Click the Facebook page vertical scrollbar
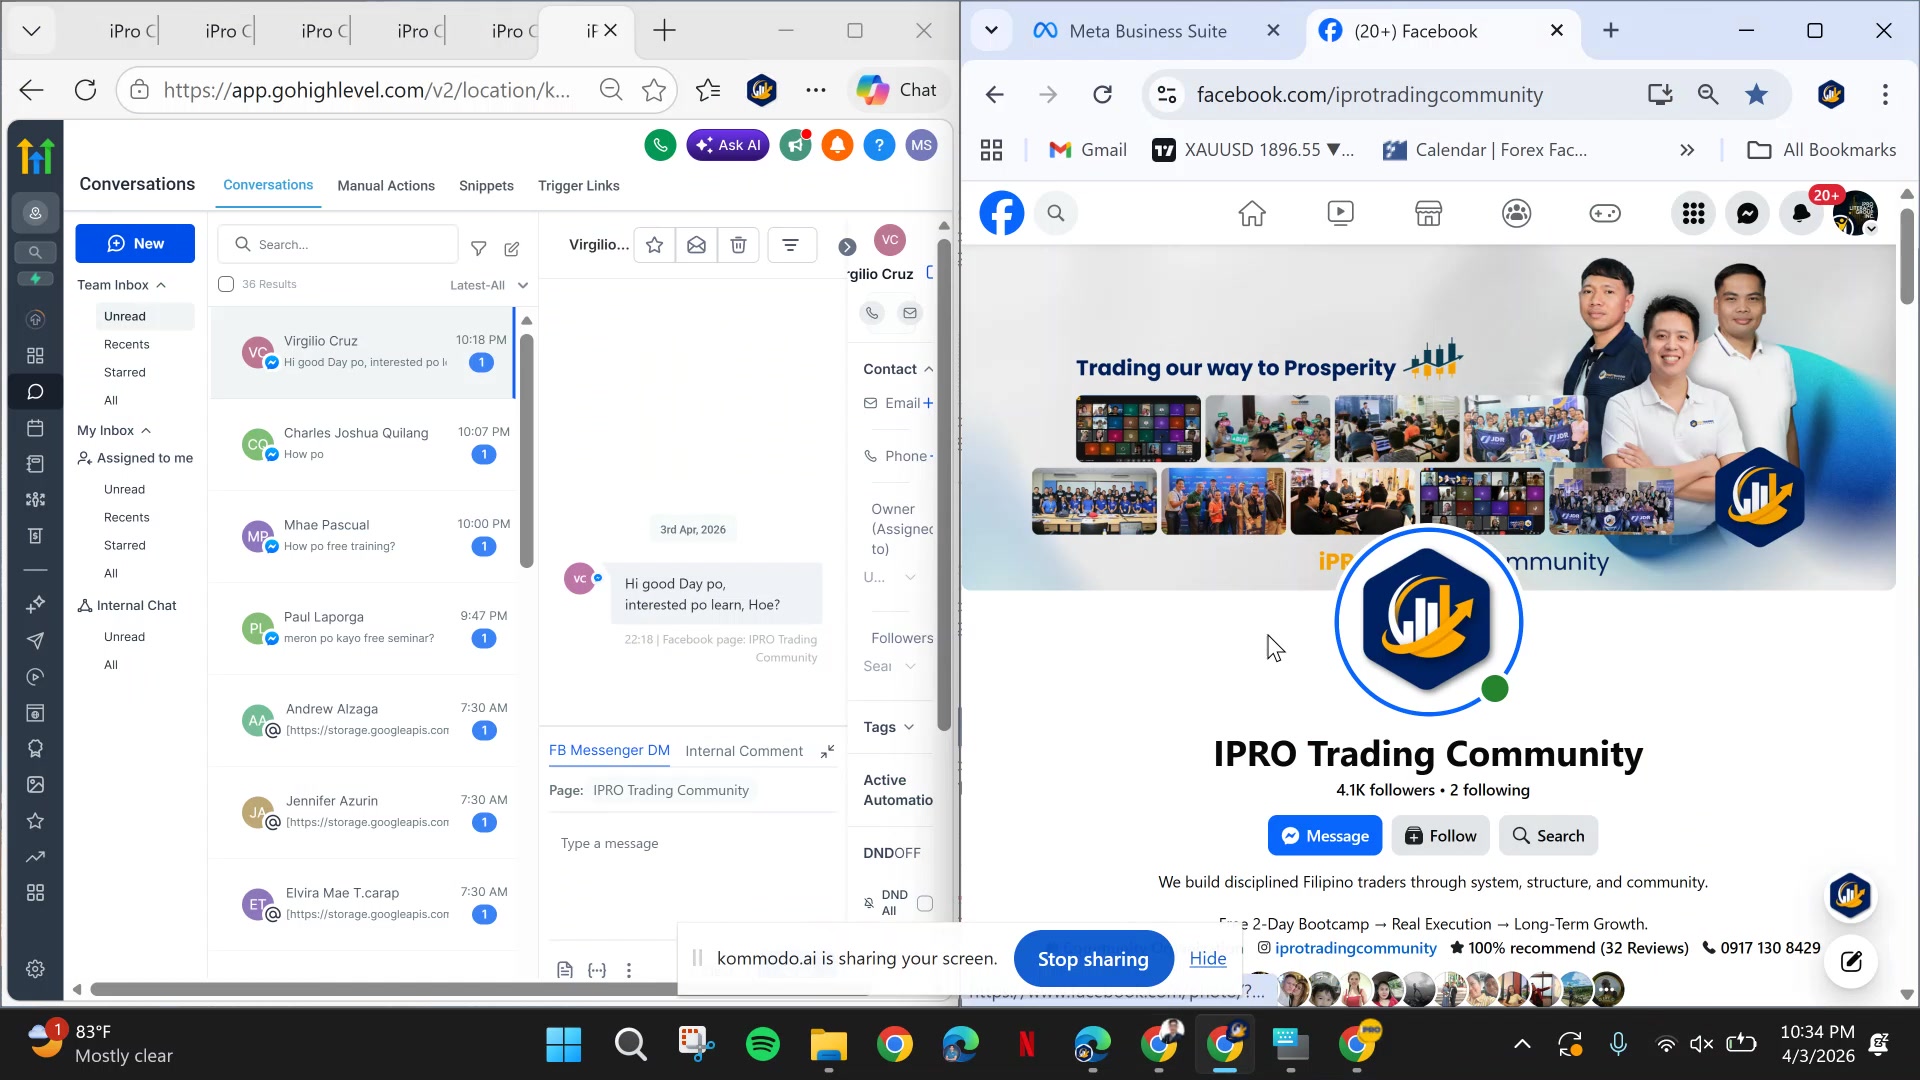The image size is (1920, 1080). click(1907, 257)
